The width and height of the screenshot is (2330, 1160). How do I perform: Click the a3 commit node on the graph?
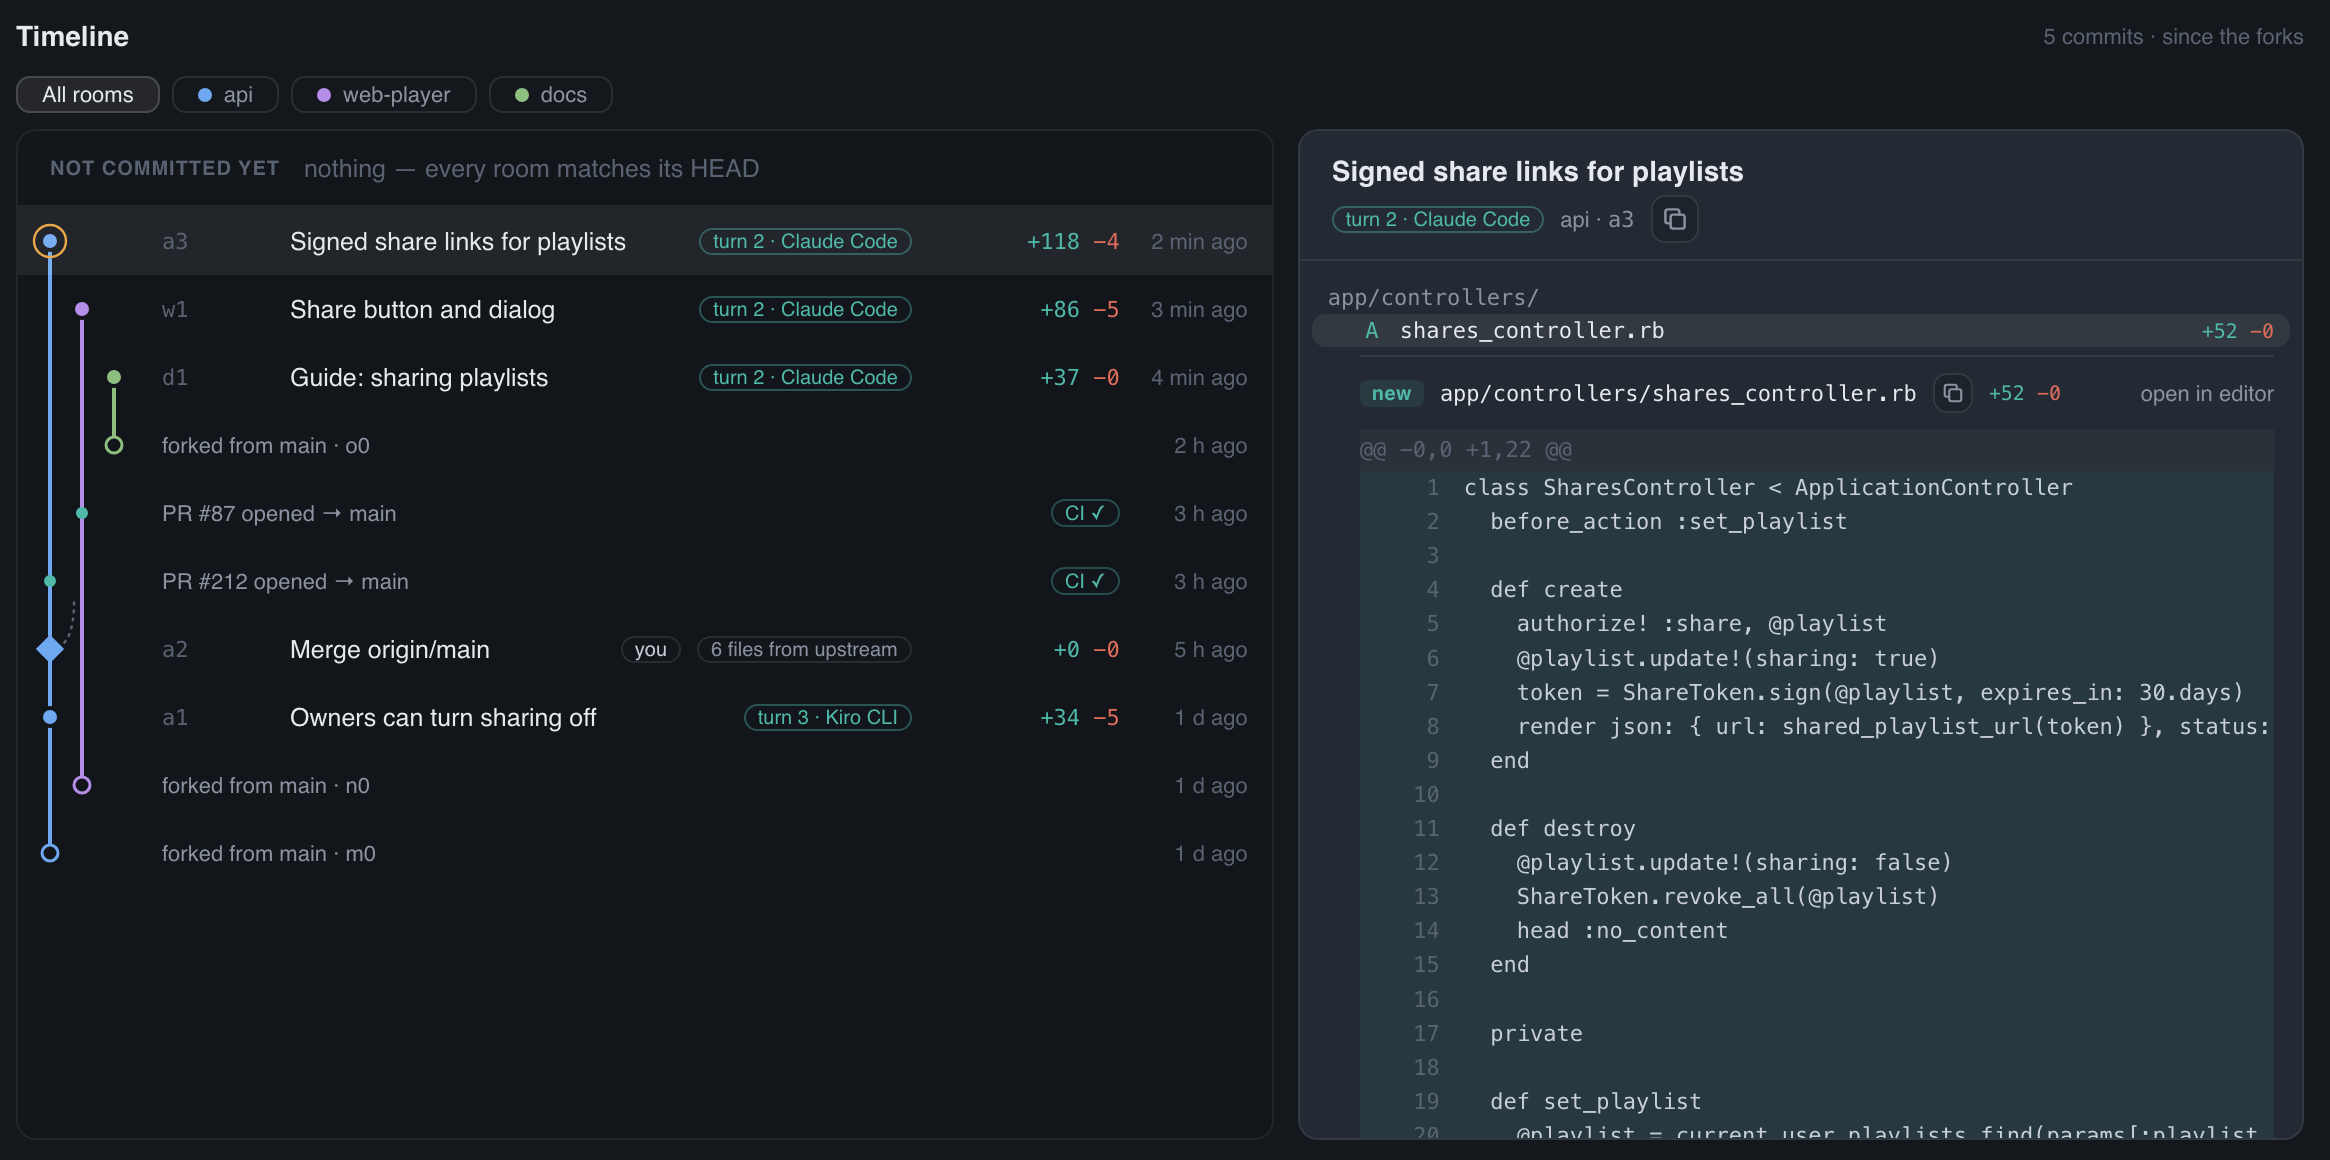(50, 241)
